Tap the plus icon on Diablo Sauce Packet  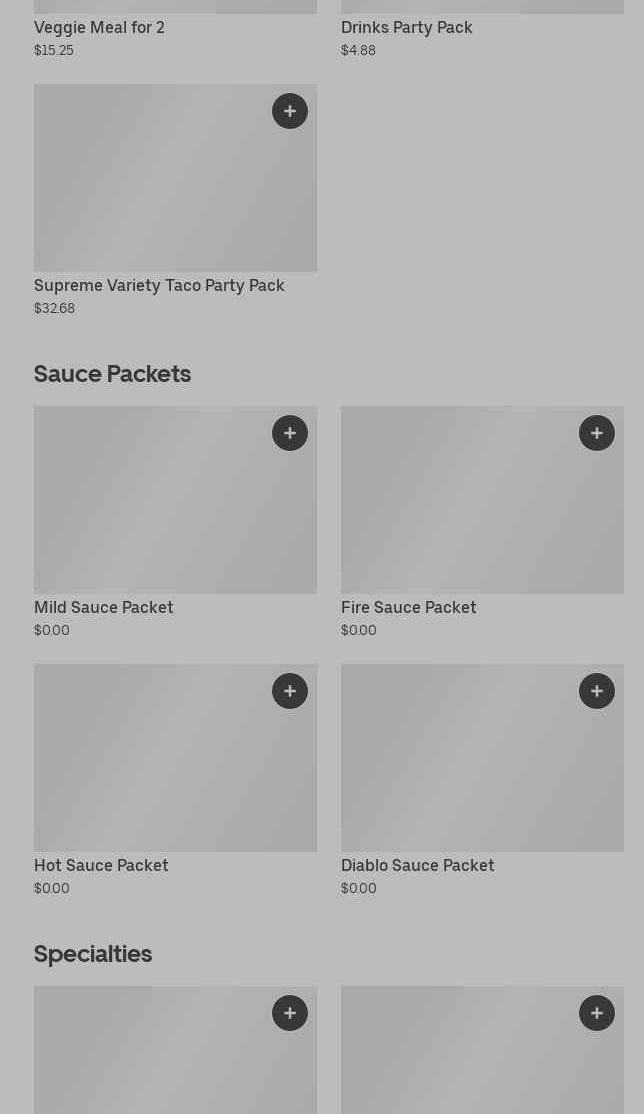[x=597, y=691]
